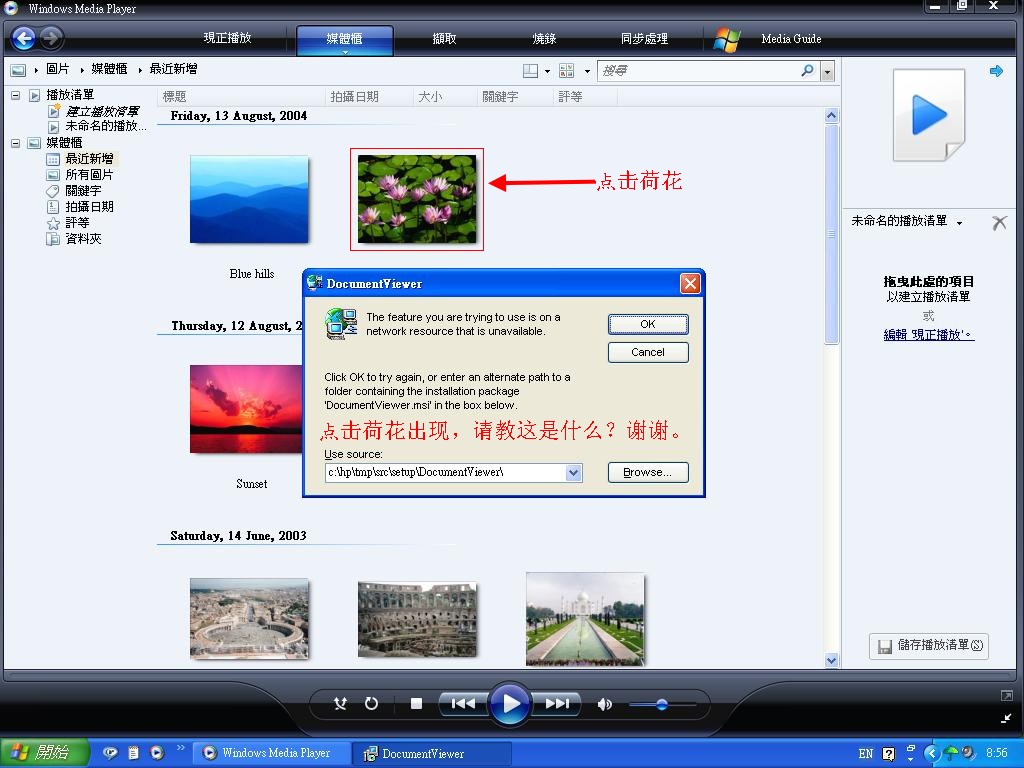Click the large Play button
This screenshot has height=768, width=1024.
[x=510, y=704]
